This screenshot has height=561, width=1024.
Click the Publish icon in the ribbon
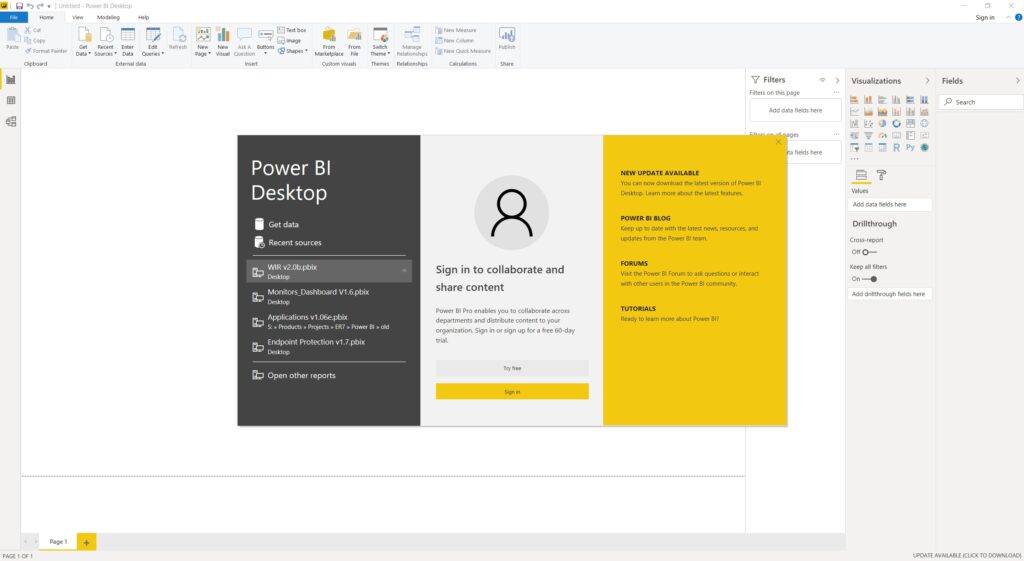click(507, 38)
